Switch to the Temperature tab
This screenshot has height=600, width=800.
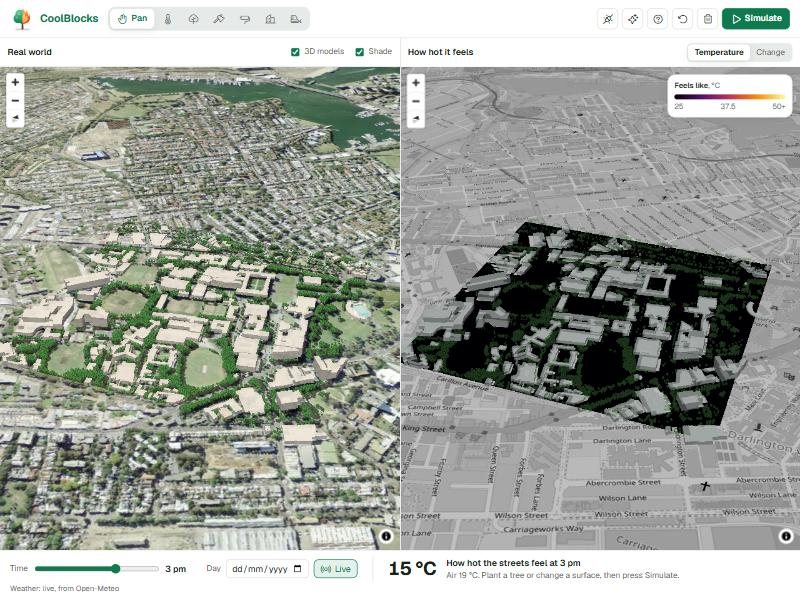719,52
